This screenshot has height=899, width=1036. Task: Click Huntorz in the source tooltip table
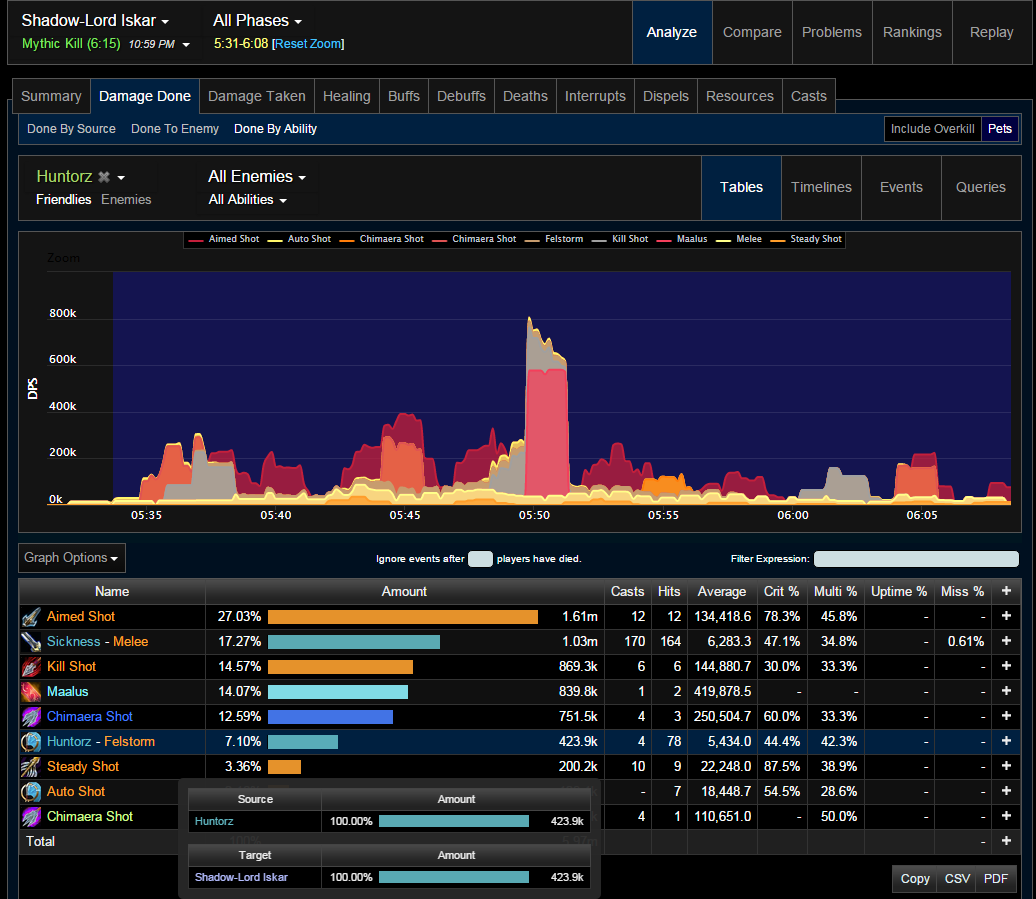pyautogui.click(x=214, y=821)
